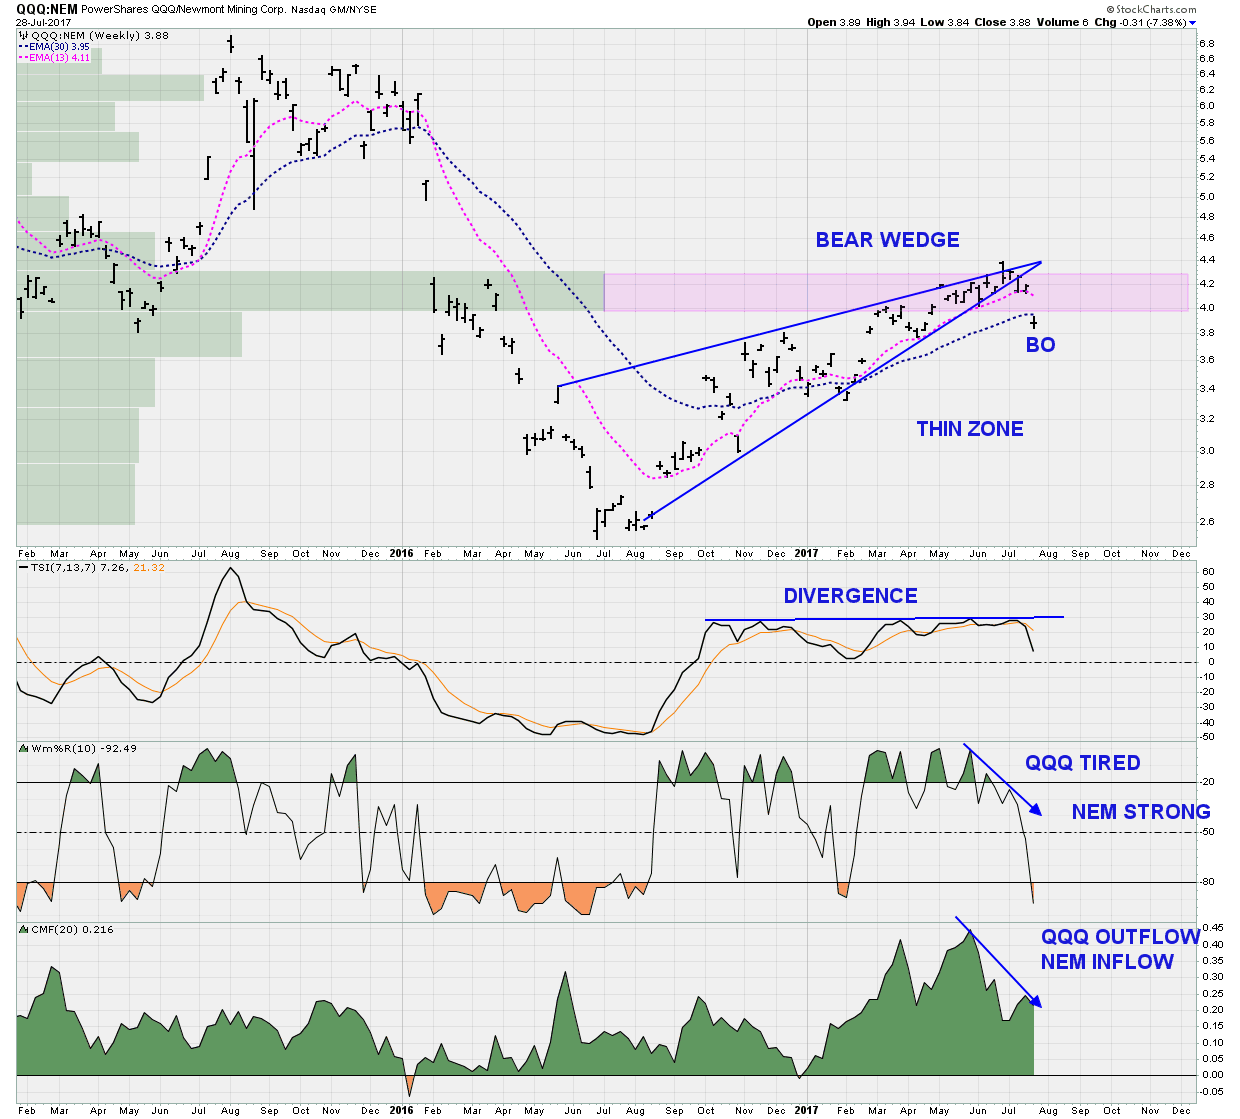Click the magenta dashed EMA(13) legend marker

point(24,57)
